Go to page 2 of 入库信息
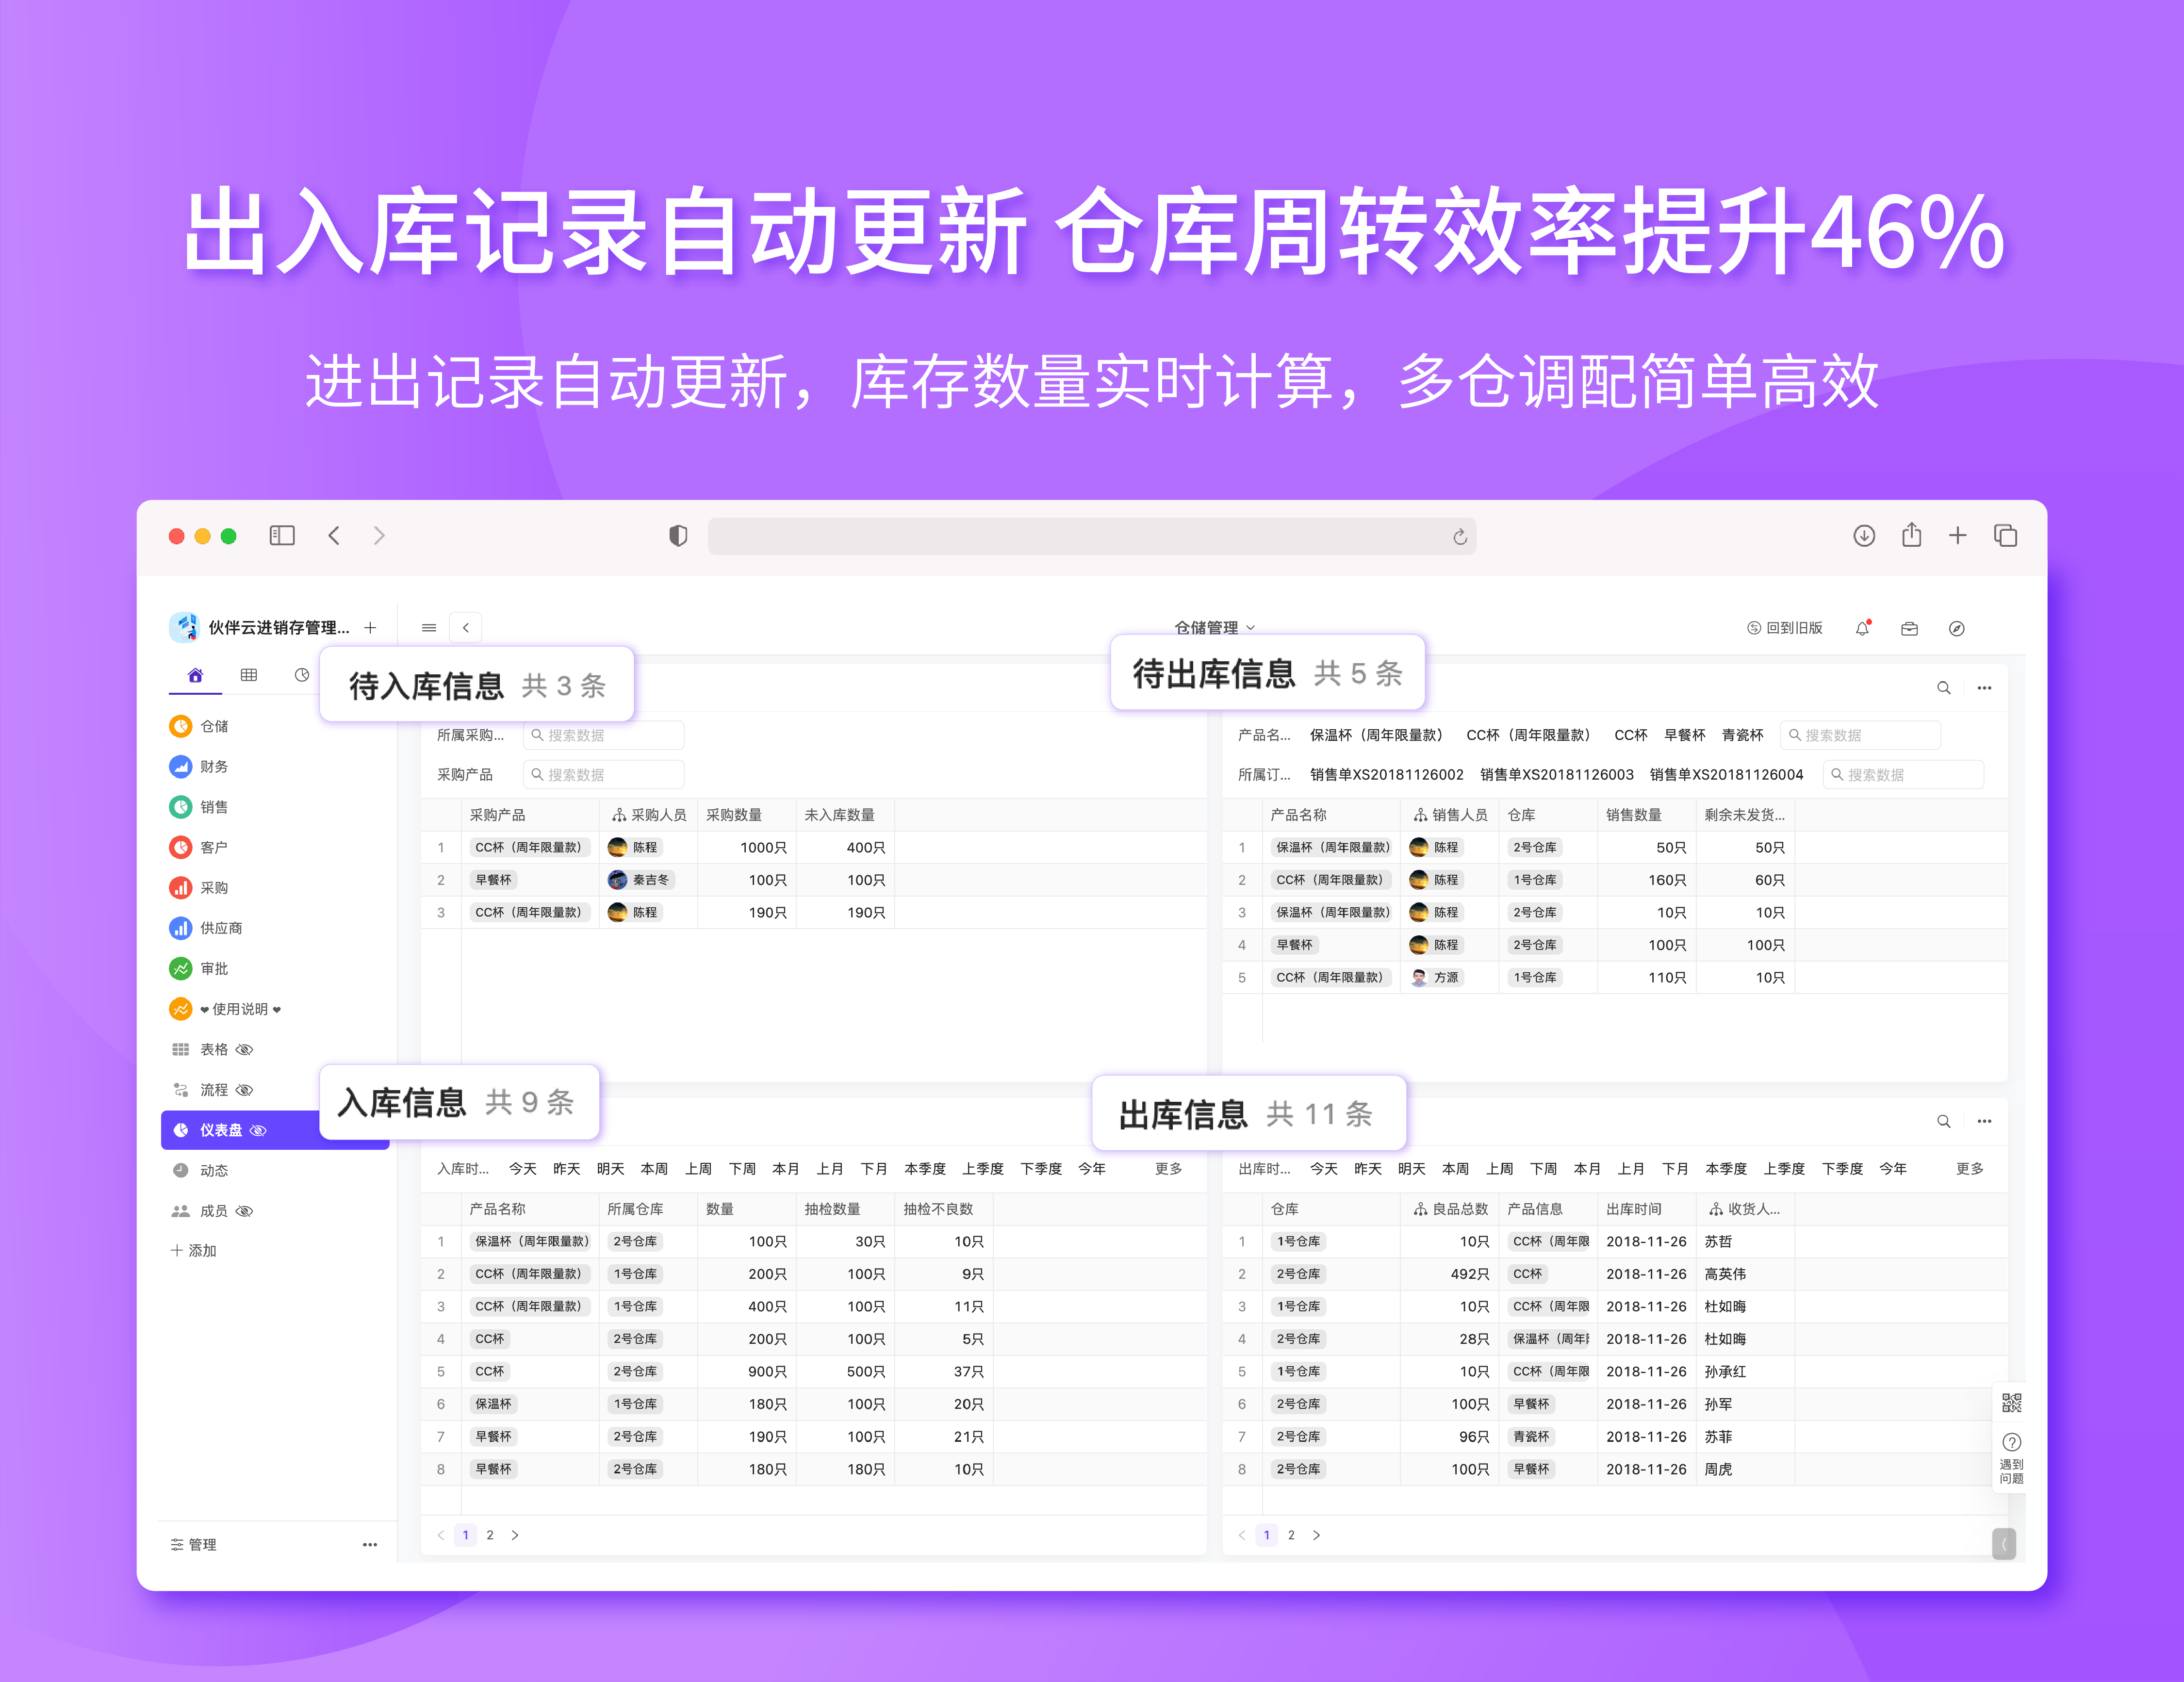Viewport: 2184px width, 1682px height. click(x=490, y=1535)
